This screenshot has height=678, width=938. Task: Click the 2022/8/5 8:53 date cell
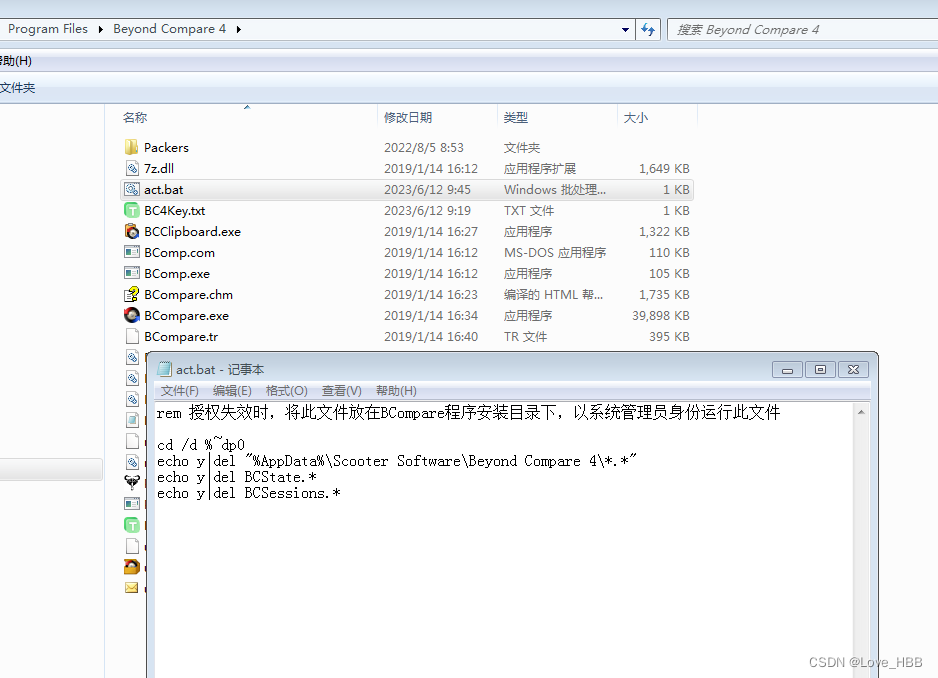click(x=424, y=147)
